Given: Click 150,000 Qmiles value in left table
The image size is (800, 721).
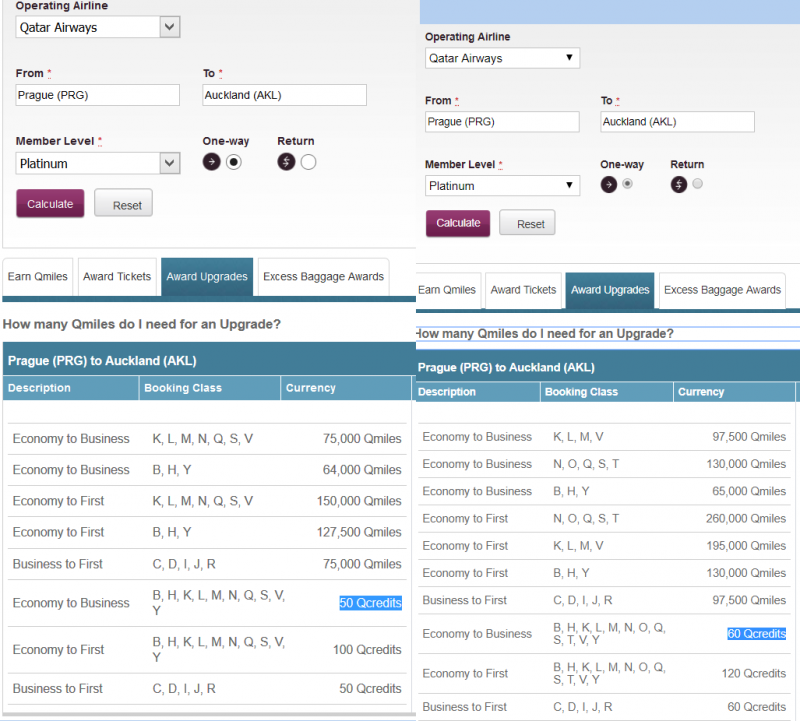Looking at the screenshot, I should tap(359, 501).
